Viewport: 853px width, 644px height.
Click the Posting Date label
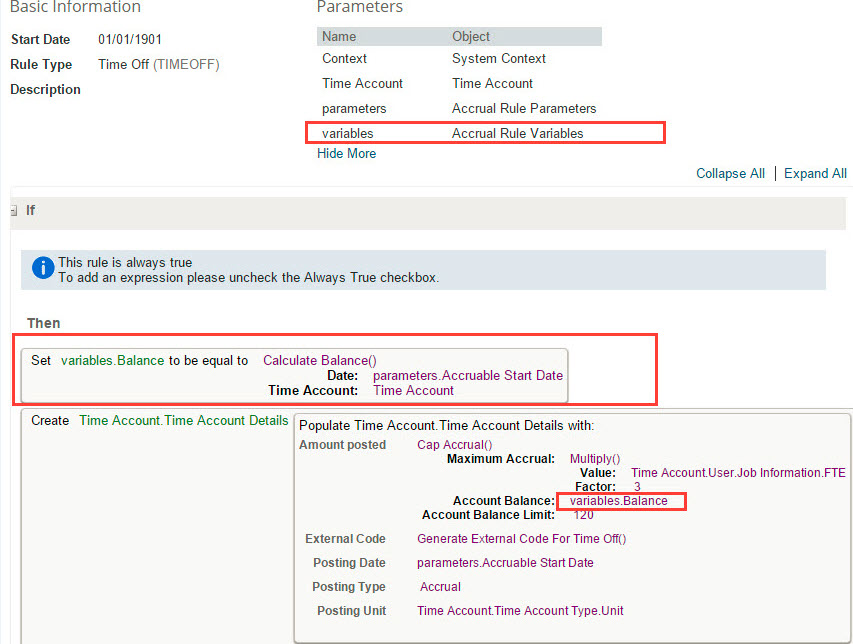(x=349, y=562)
